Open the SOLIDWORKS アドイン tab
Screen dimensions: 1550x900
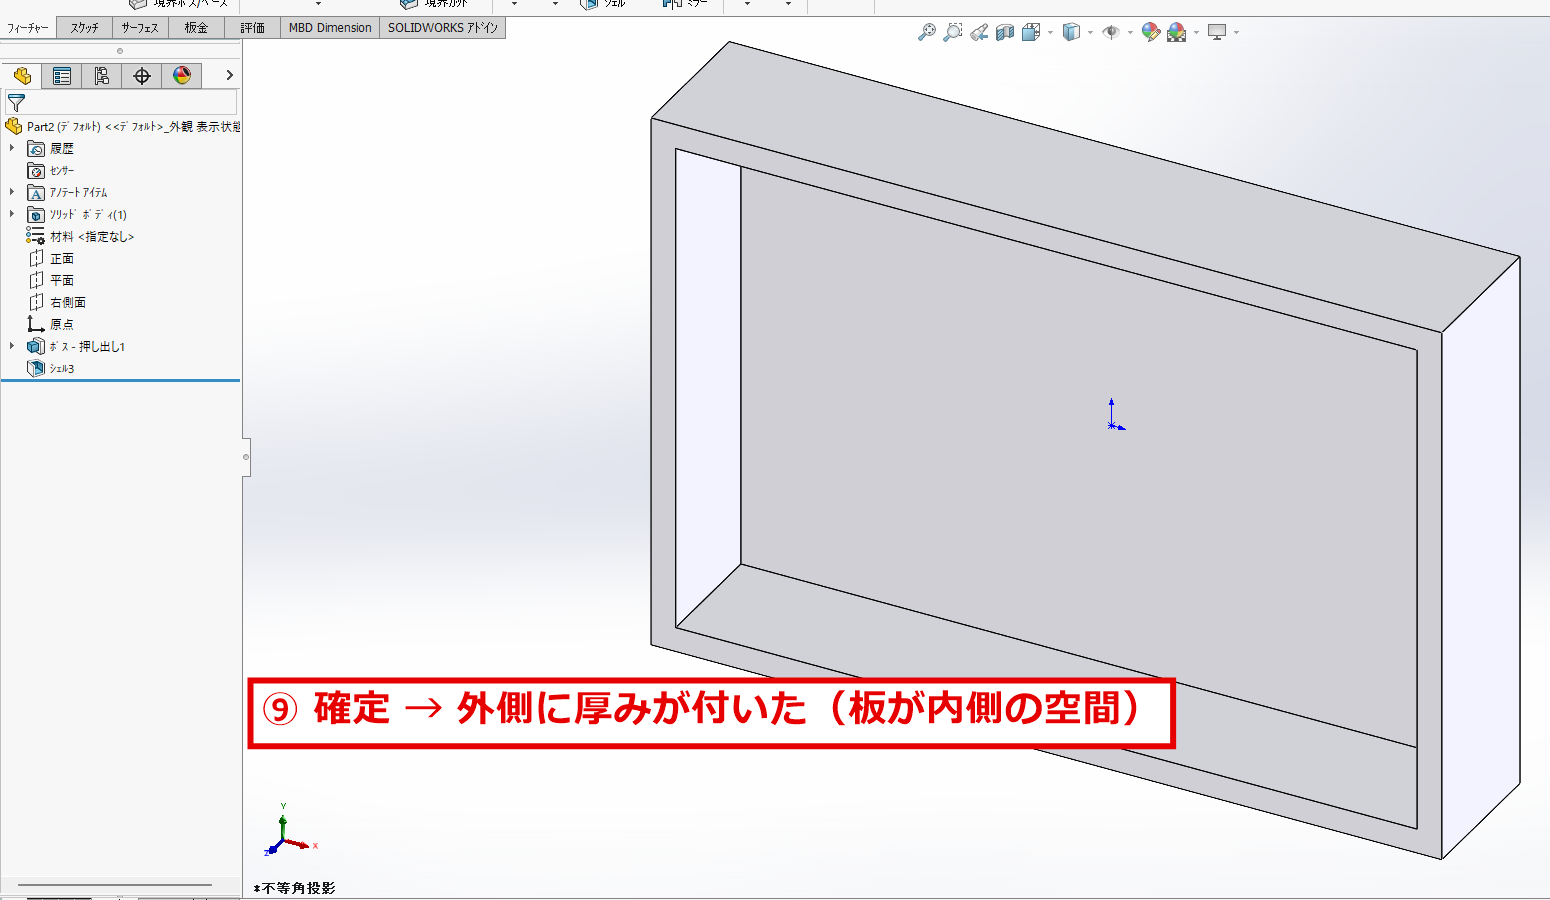pyautogui.click(x=443, y=28)
